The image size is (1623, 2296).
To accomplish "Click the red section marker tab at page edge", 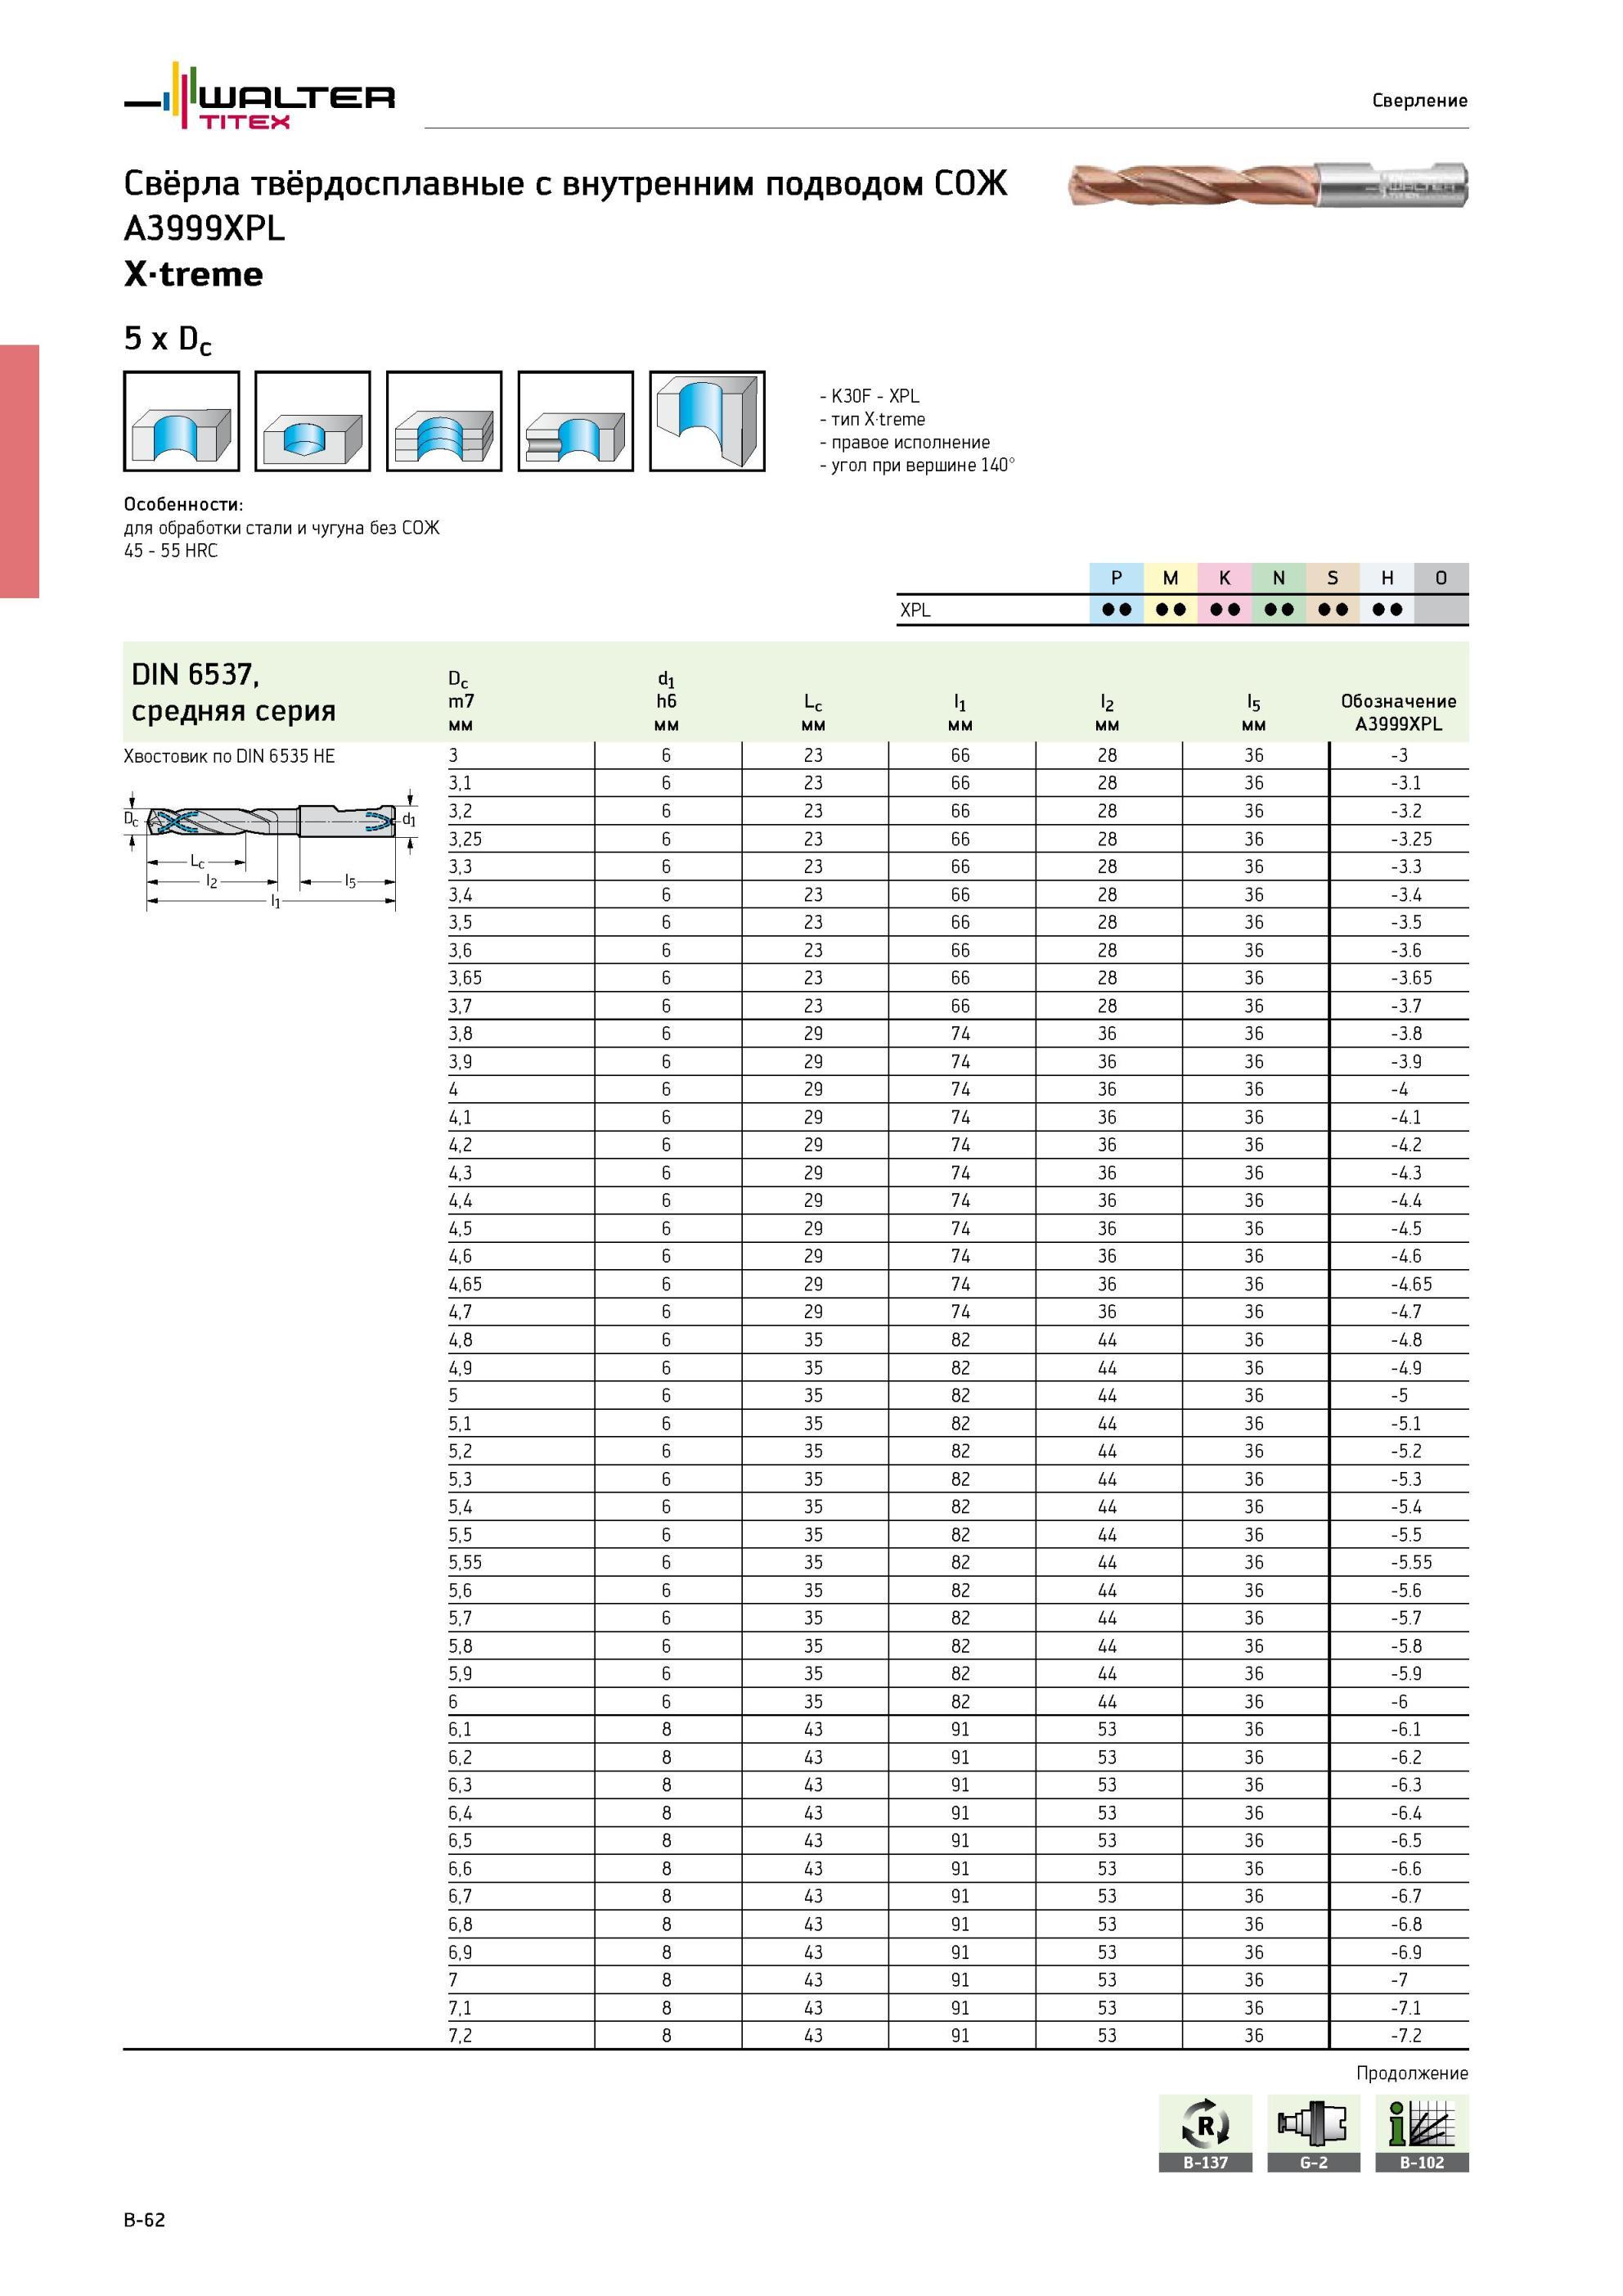I will pos(19,472).
